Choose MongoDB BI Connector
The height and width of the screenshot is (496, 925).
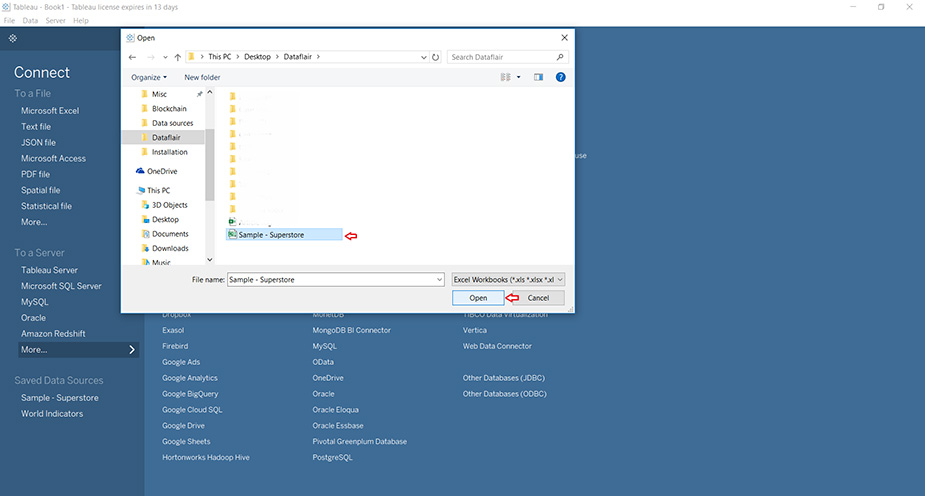tap(352, 330)
